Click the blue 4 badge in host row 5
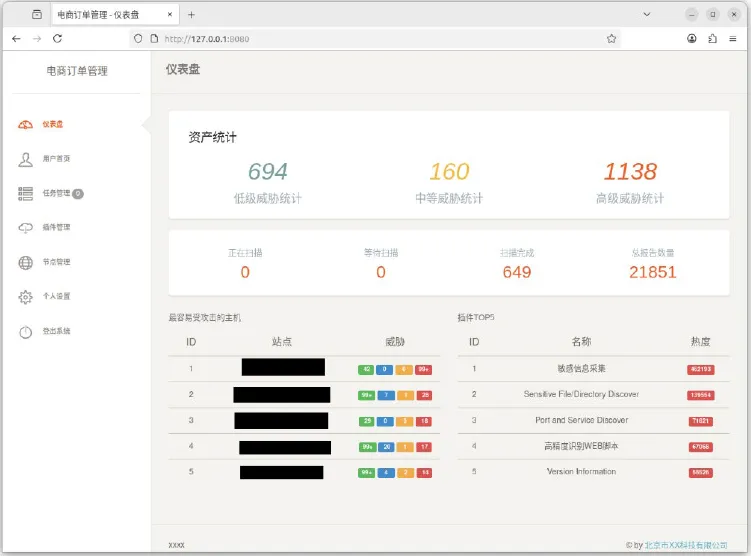The image size is (751, 556). [386, 473]
